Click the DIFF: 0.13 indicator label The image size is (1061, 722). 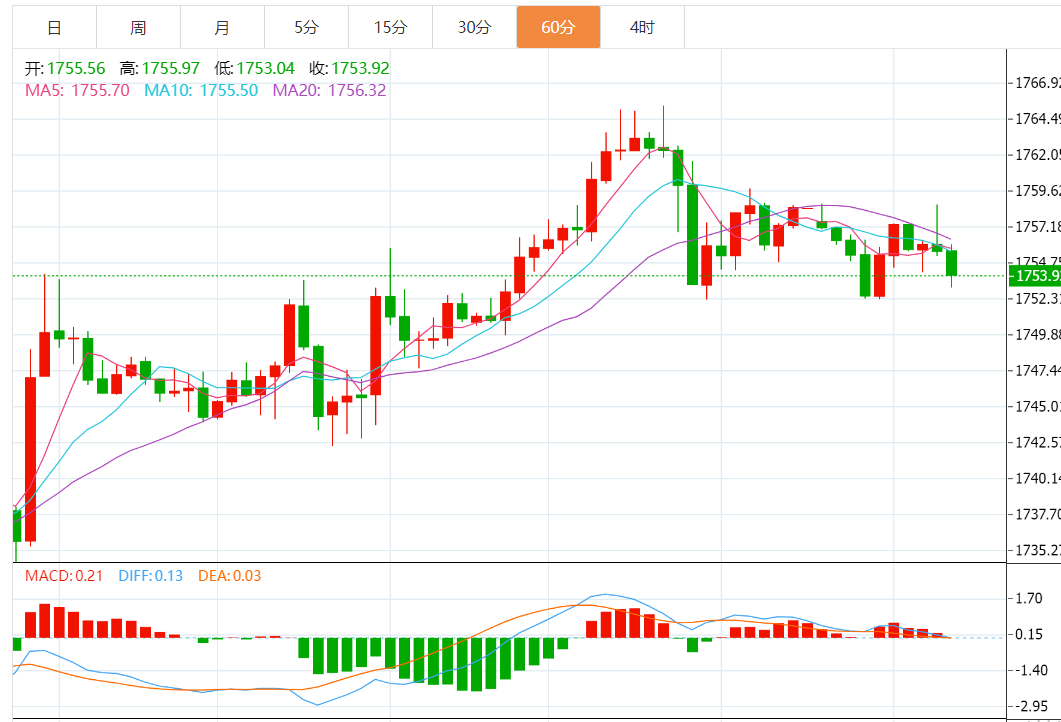tap(150, 576)
